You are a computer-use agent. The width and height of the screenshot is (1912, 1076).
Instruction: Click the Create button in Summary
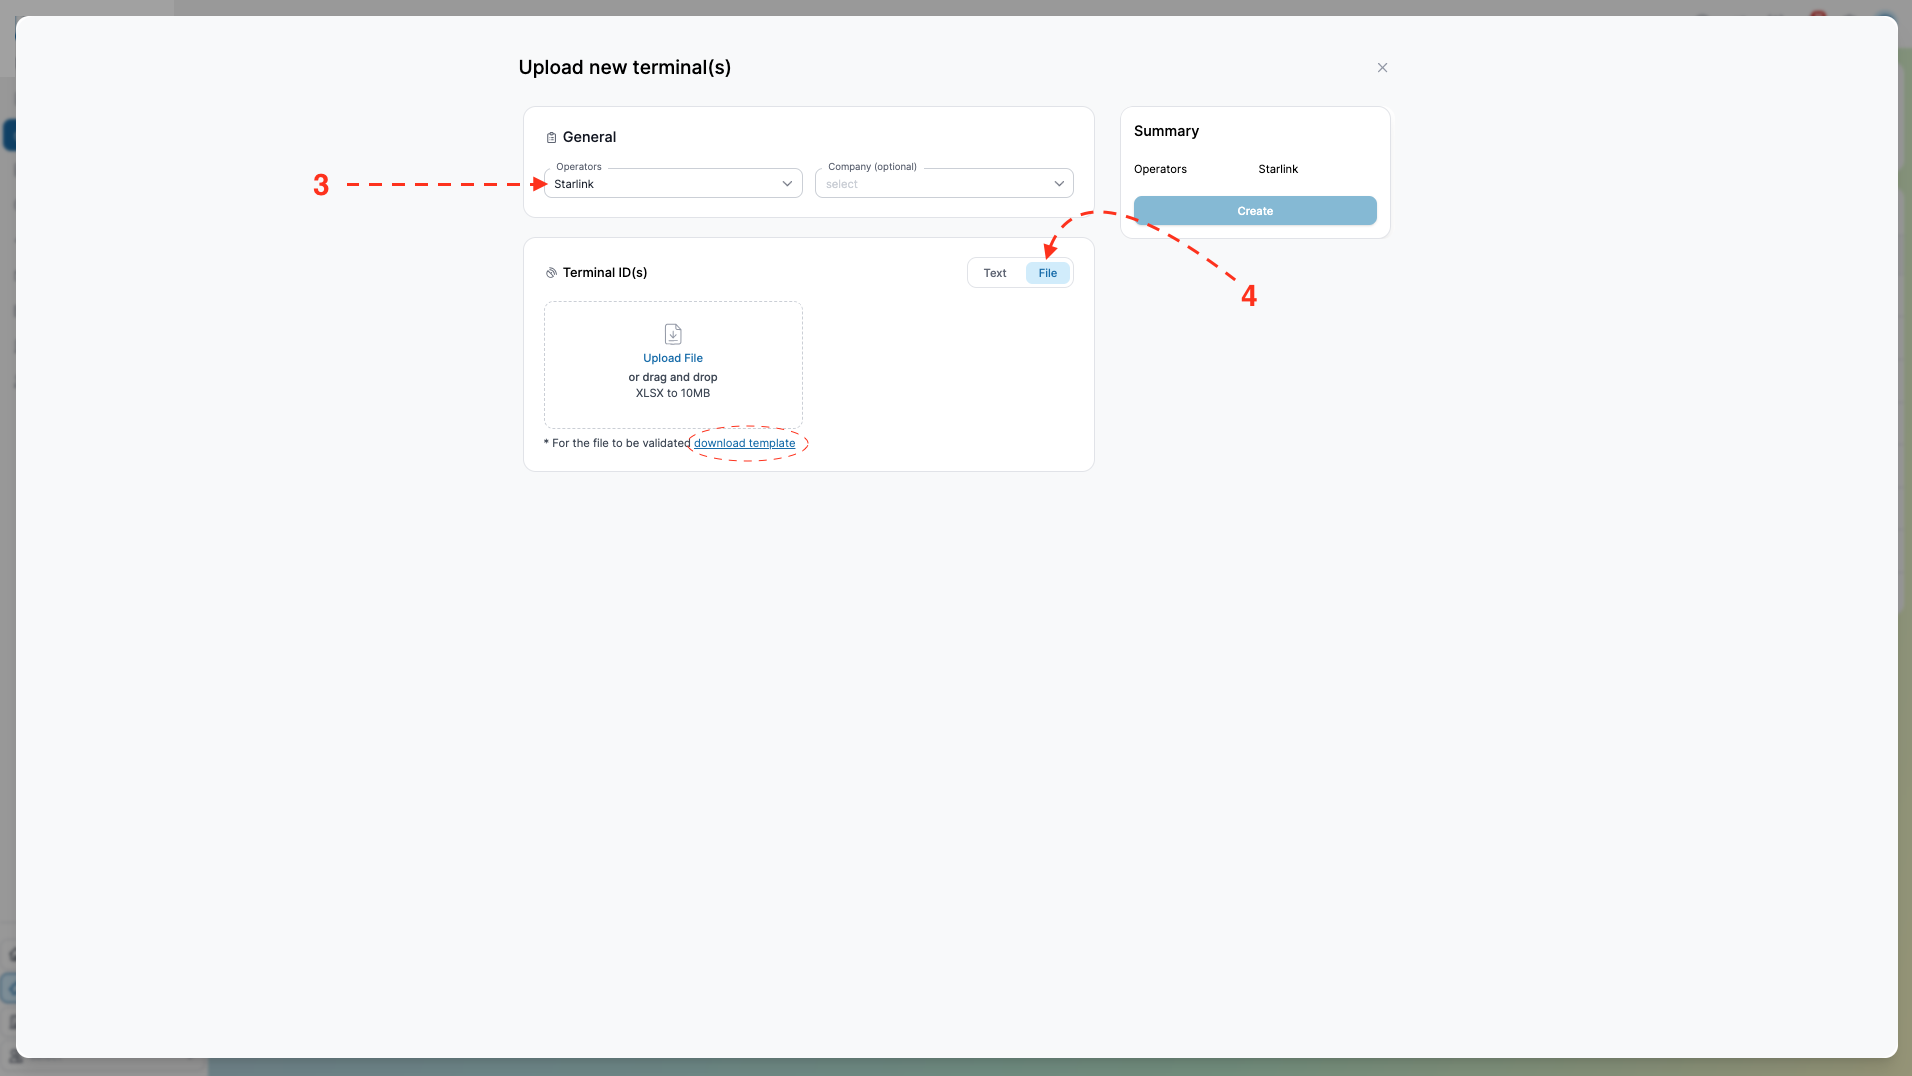click(x=1255, y=211)
